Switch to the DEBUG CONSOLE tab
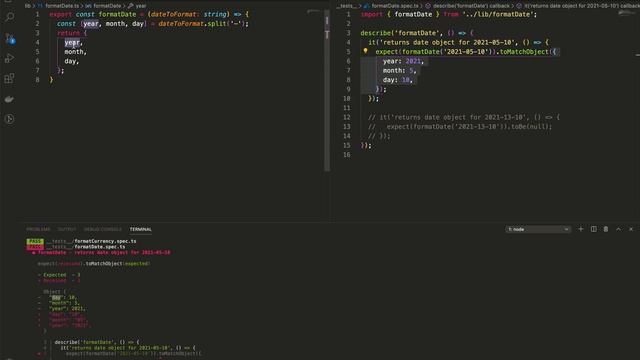Image resolution: width=640 pixels, height=360 pixels. (103, 229)
